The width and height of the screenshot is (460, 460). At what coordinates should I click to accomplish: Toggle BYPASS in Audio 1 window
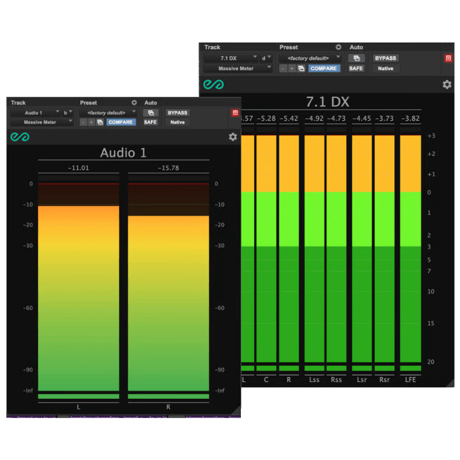tap(177, 113)
